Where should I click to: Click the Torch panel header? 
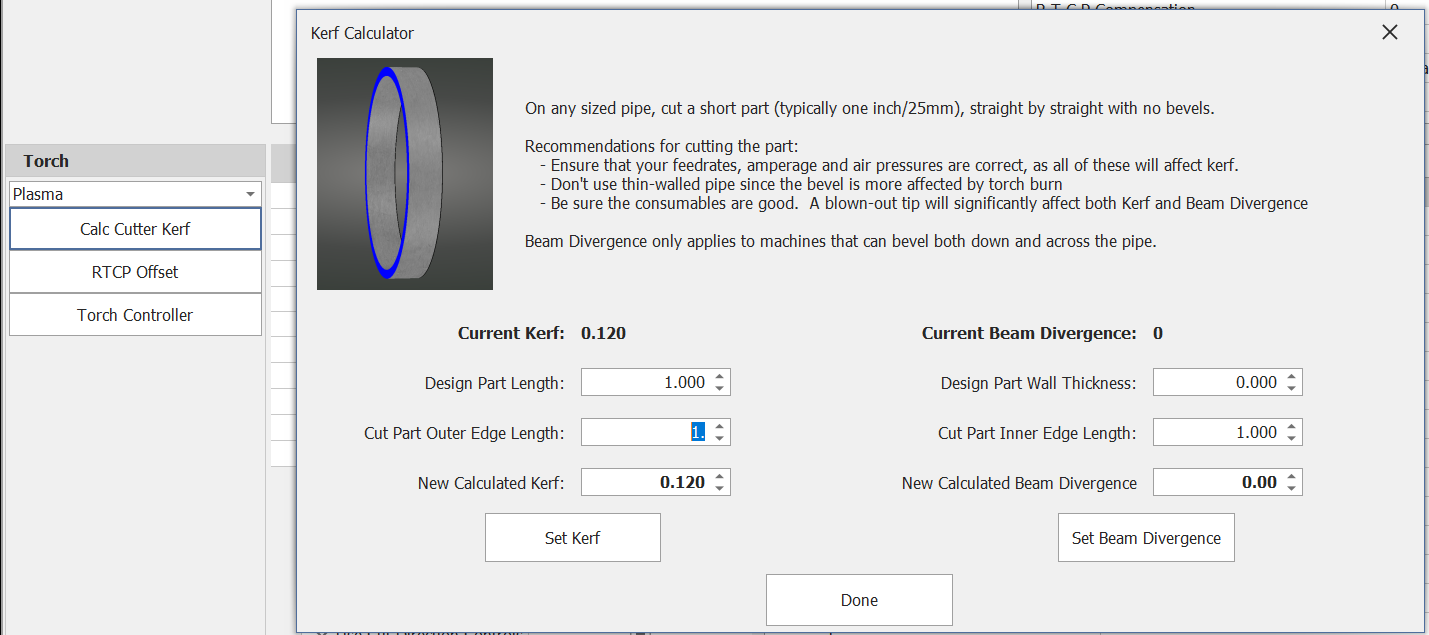tap(136, 161)
